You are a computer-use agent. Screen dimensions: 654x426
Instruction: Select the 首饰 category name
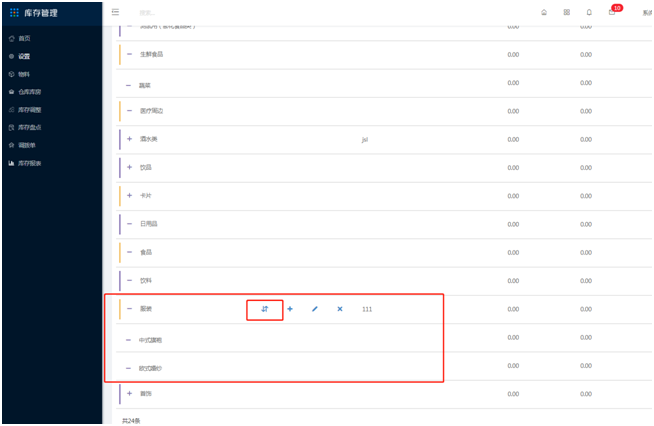[x=146, y=393]
